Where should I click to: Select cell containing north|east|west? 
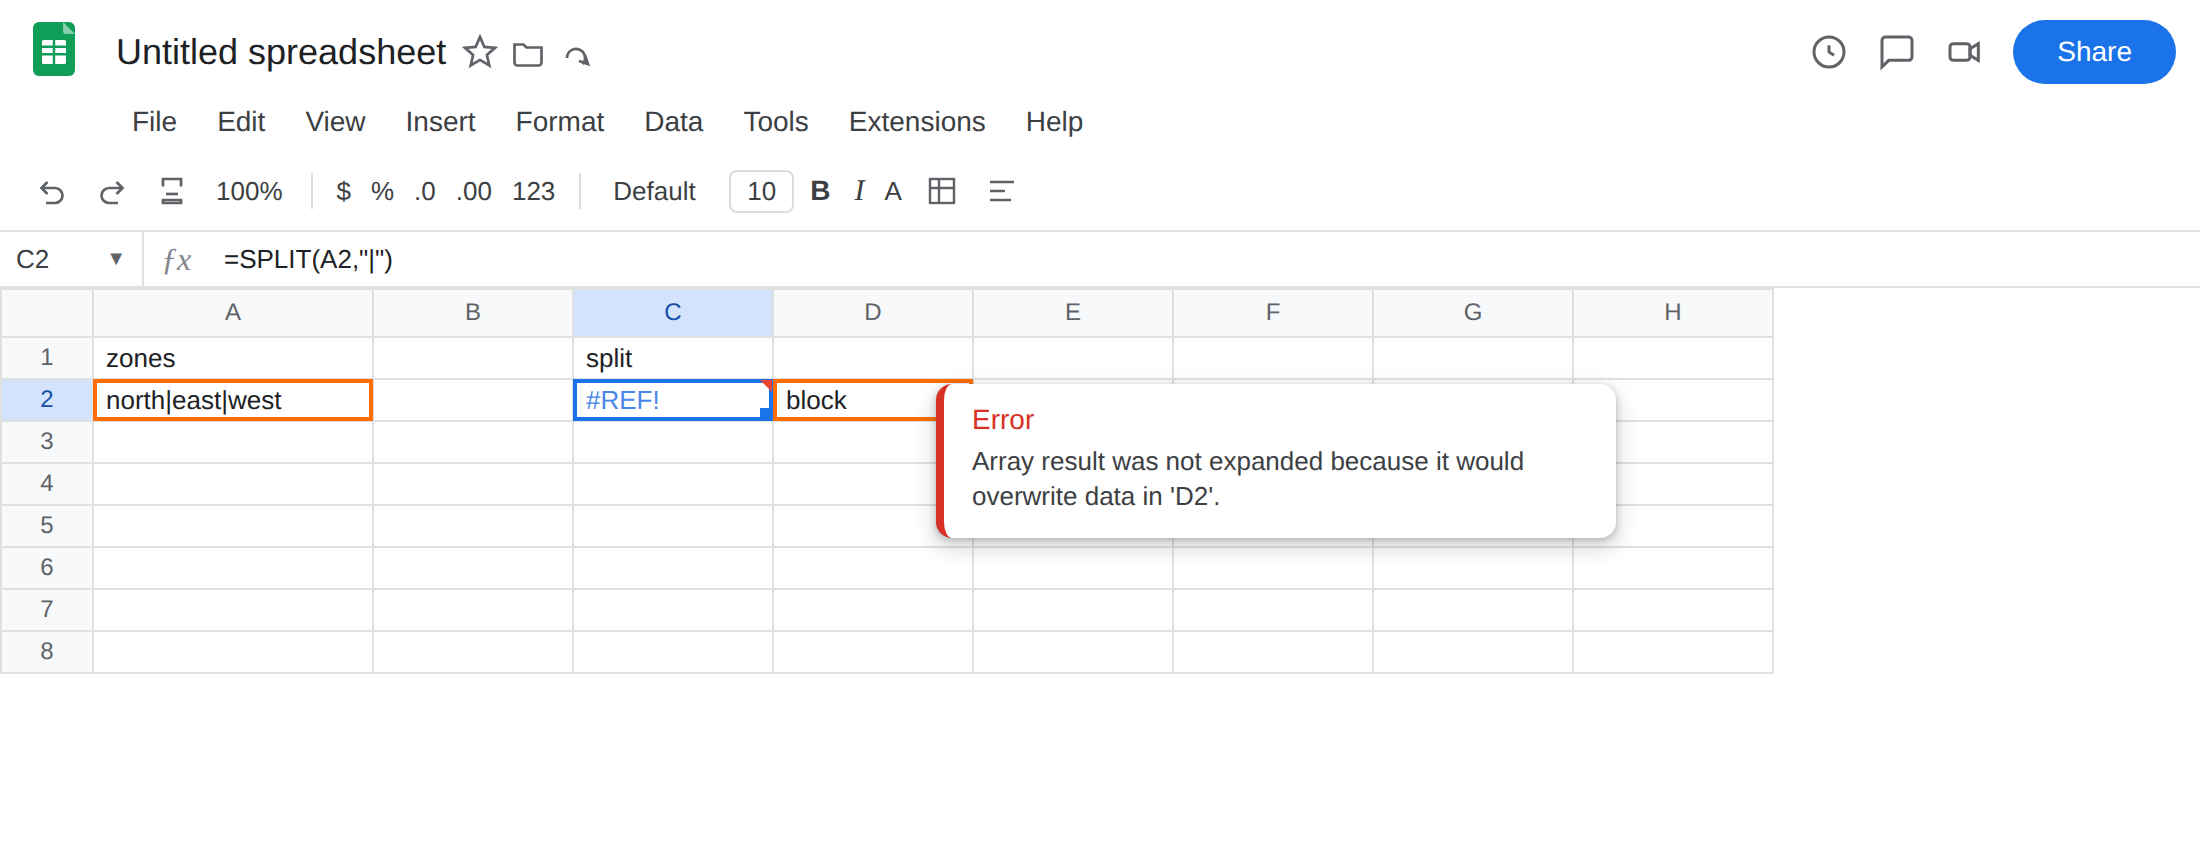click(x=233, y=400)
